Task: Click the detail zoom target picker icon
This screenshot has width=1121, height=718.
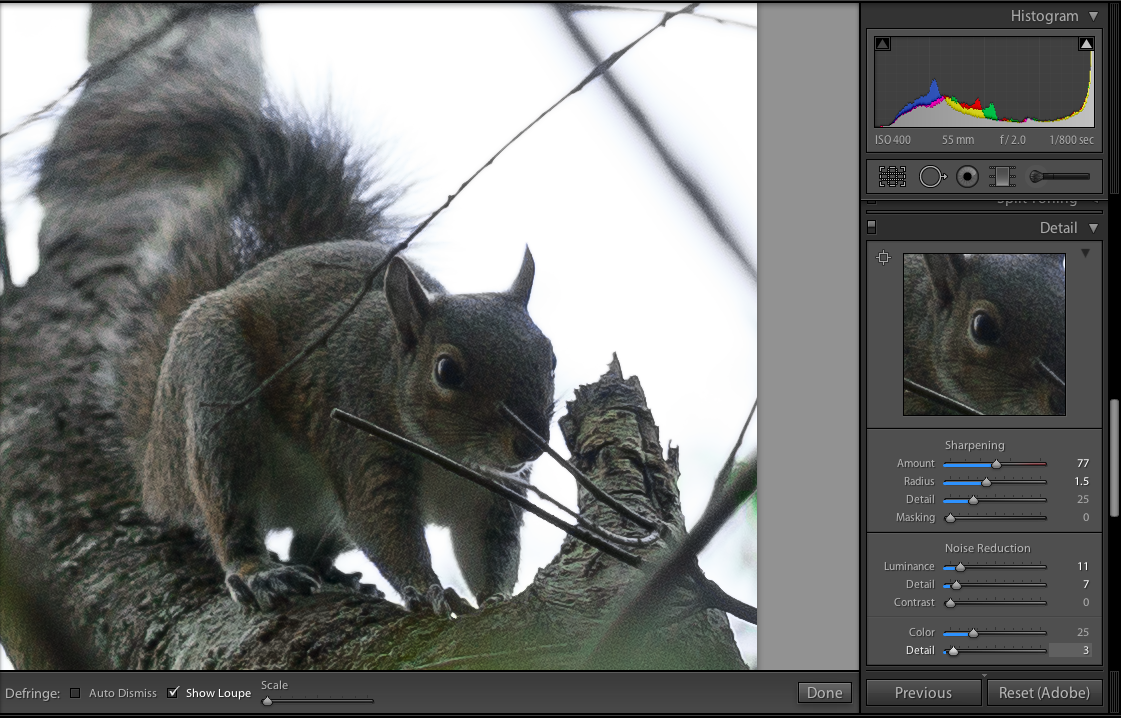Action: click(x=883, y=258)
